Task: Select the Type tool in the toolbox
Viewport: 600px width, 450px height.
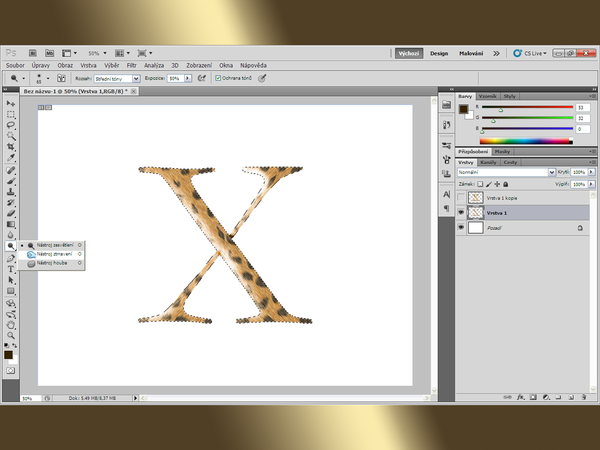Action: (11, 268)
